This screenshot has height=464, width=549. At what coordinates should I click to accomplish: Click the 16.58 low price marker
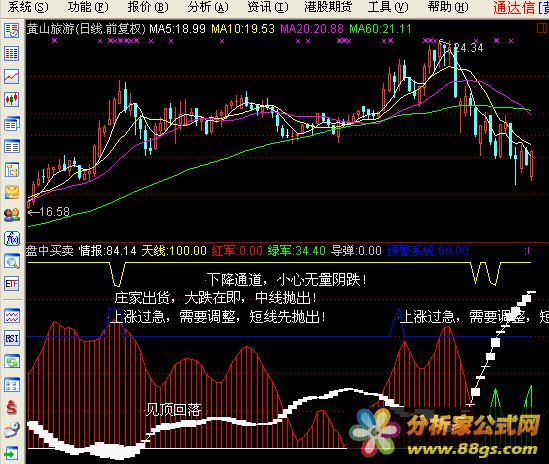coord(49,212)
